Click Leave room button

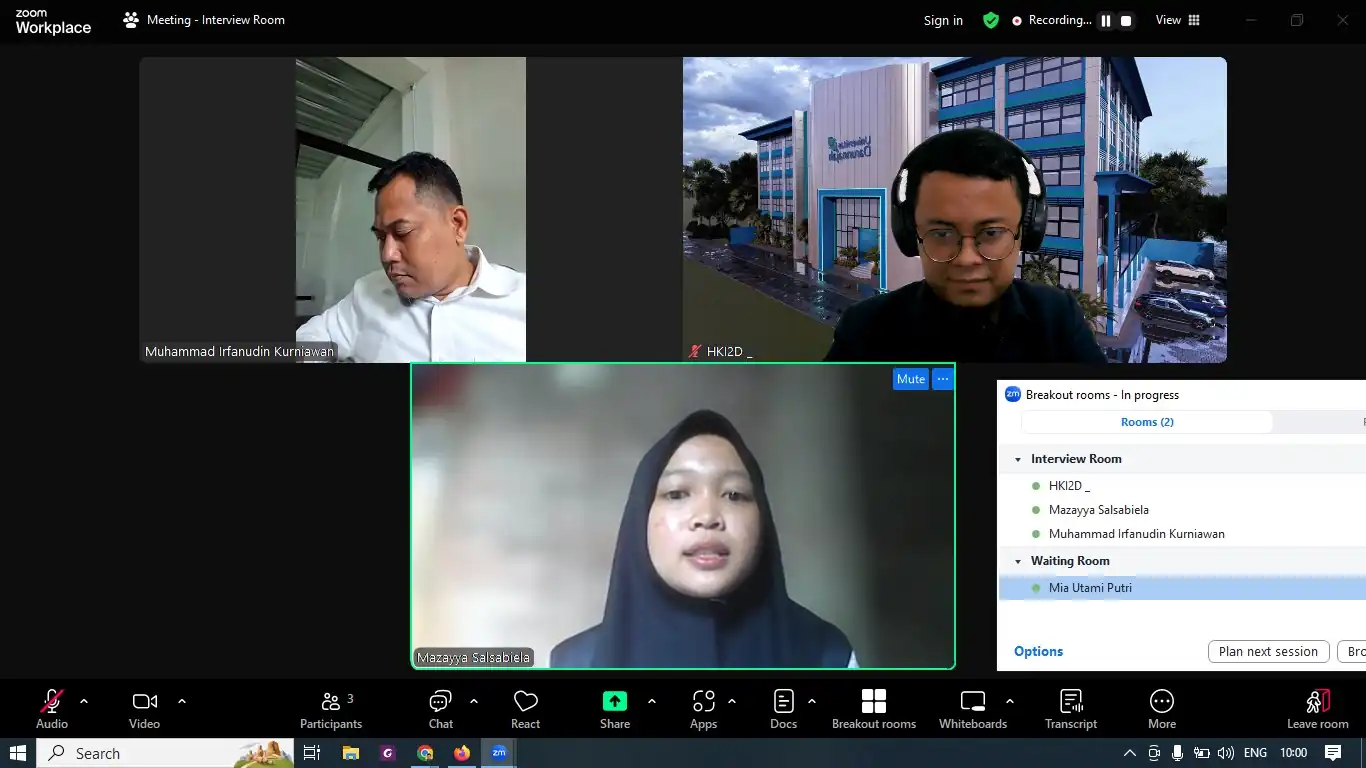pyautogui.click(x=1318, y=709)
